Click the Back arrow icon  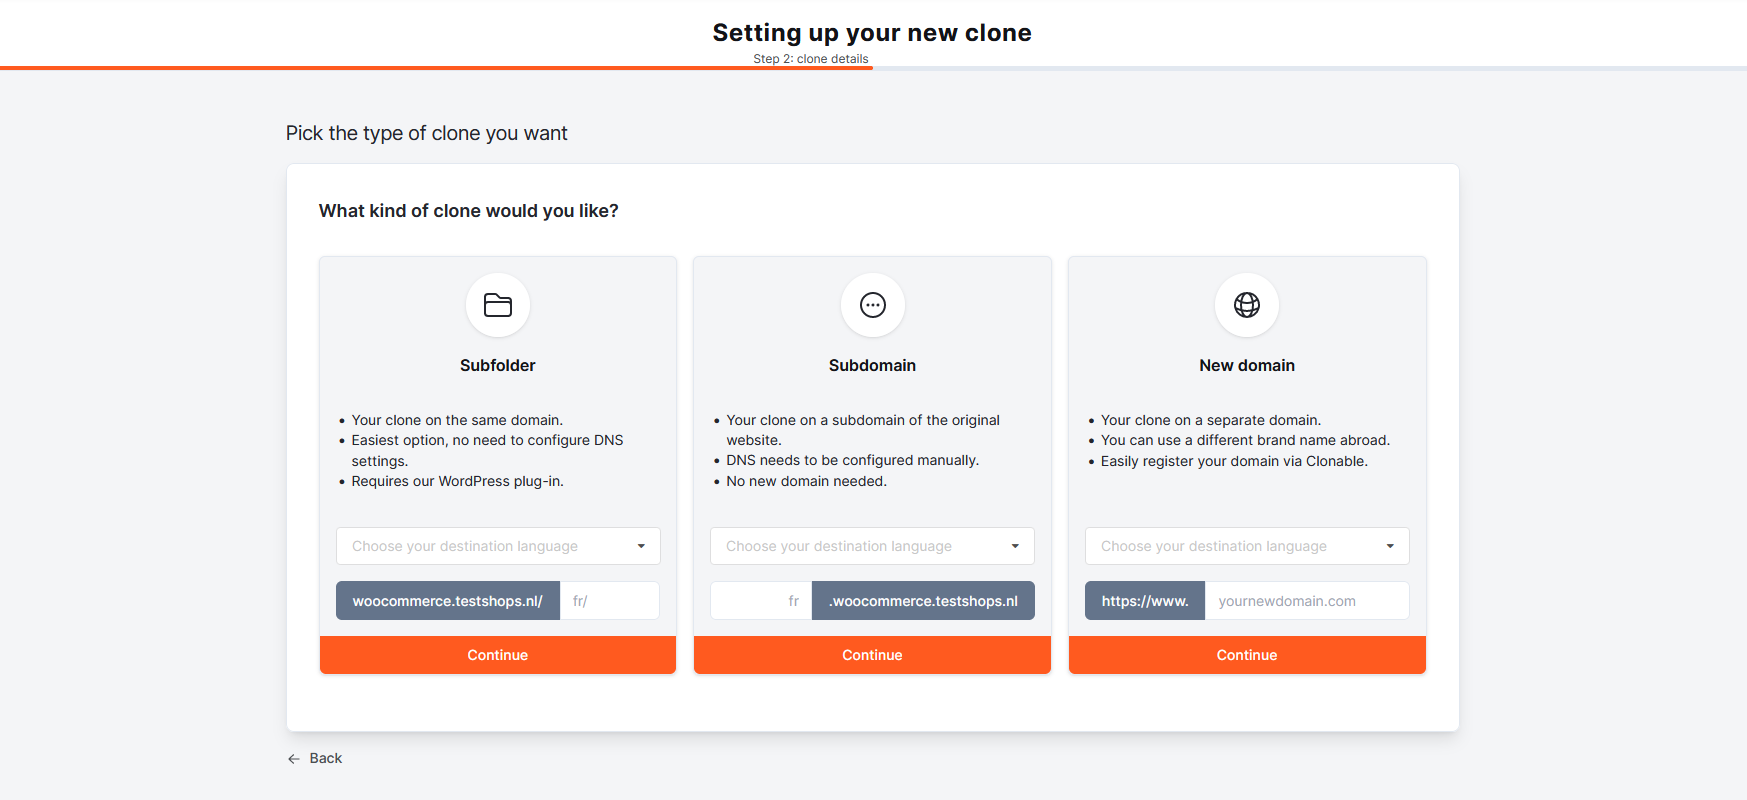[294, 759]
